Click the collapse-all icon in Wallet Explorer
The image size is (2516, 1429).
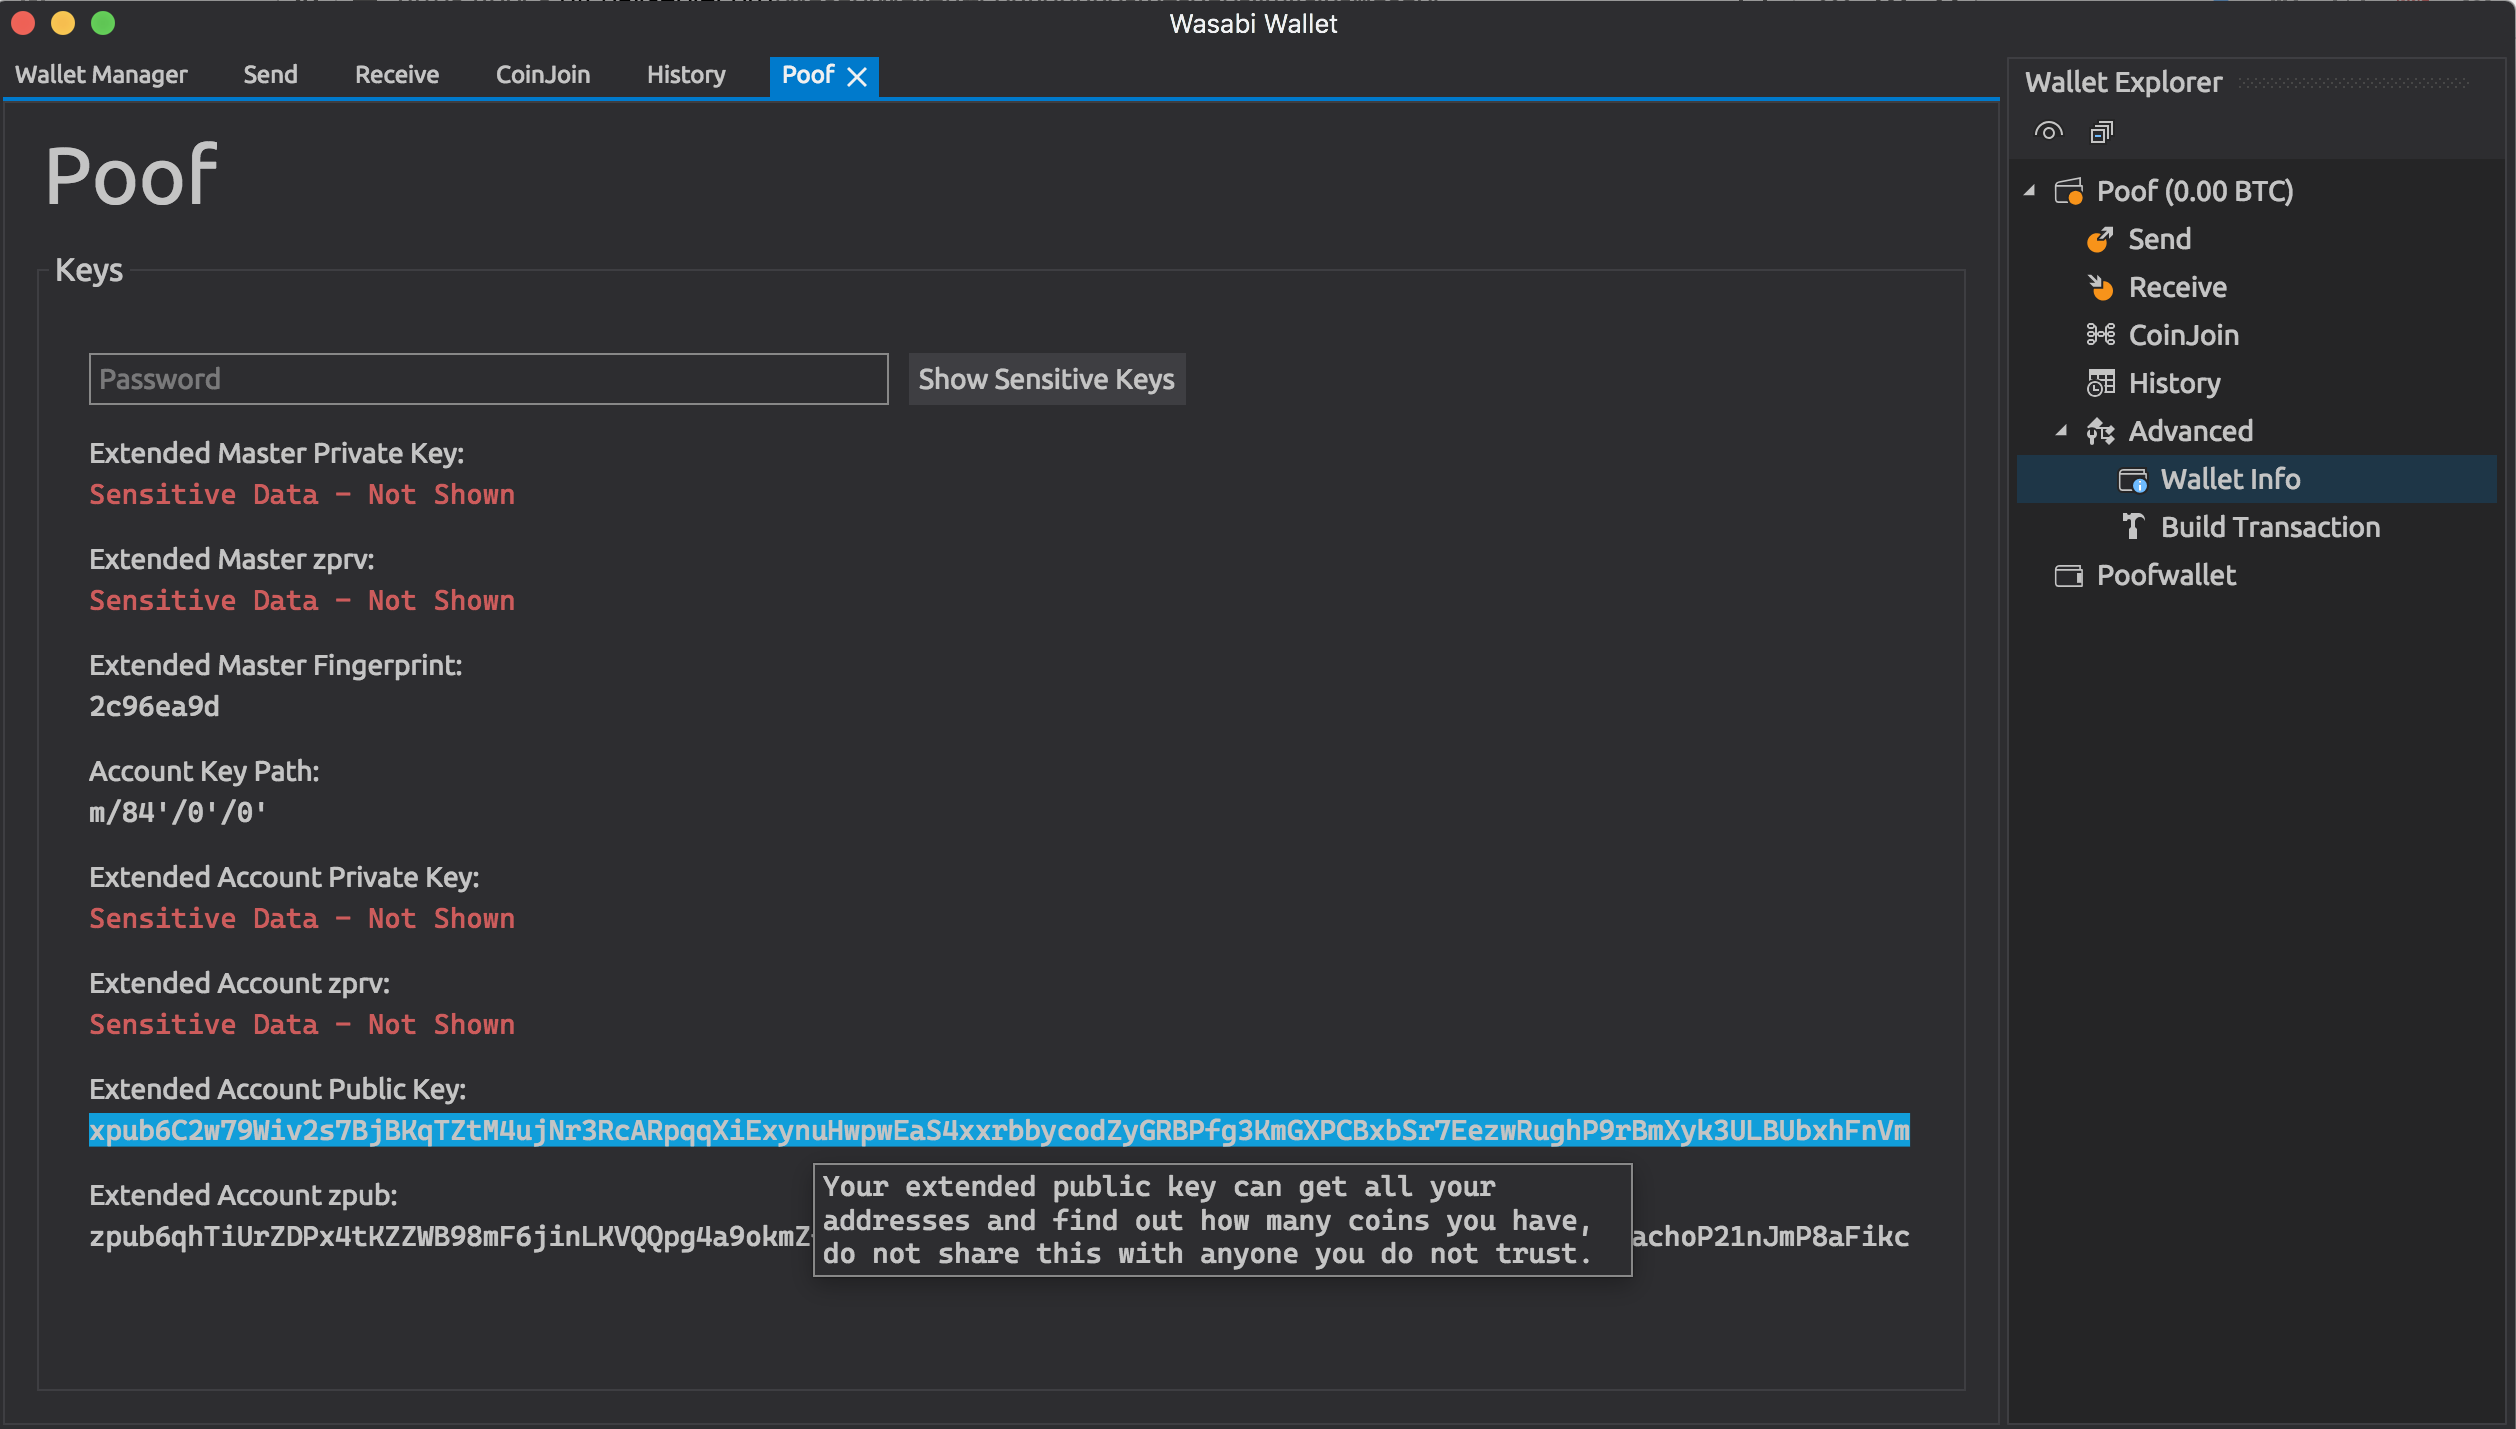pyautogui.click(x=2102, y=131)
